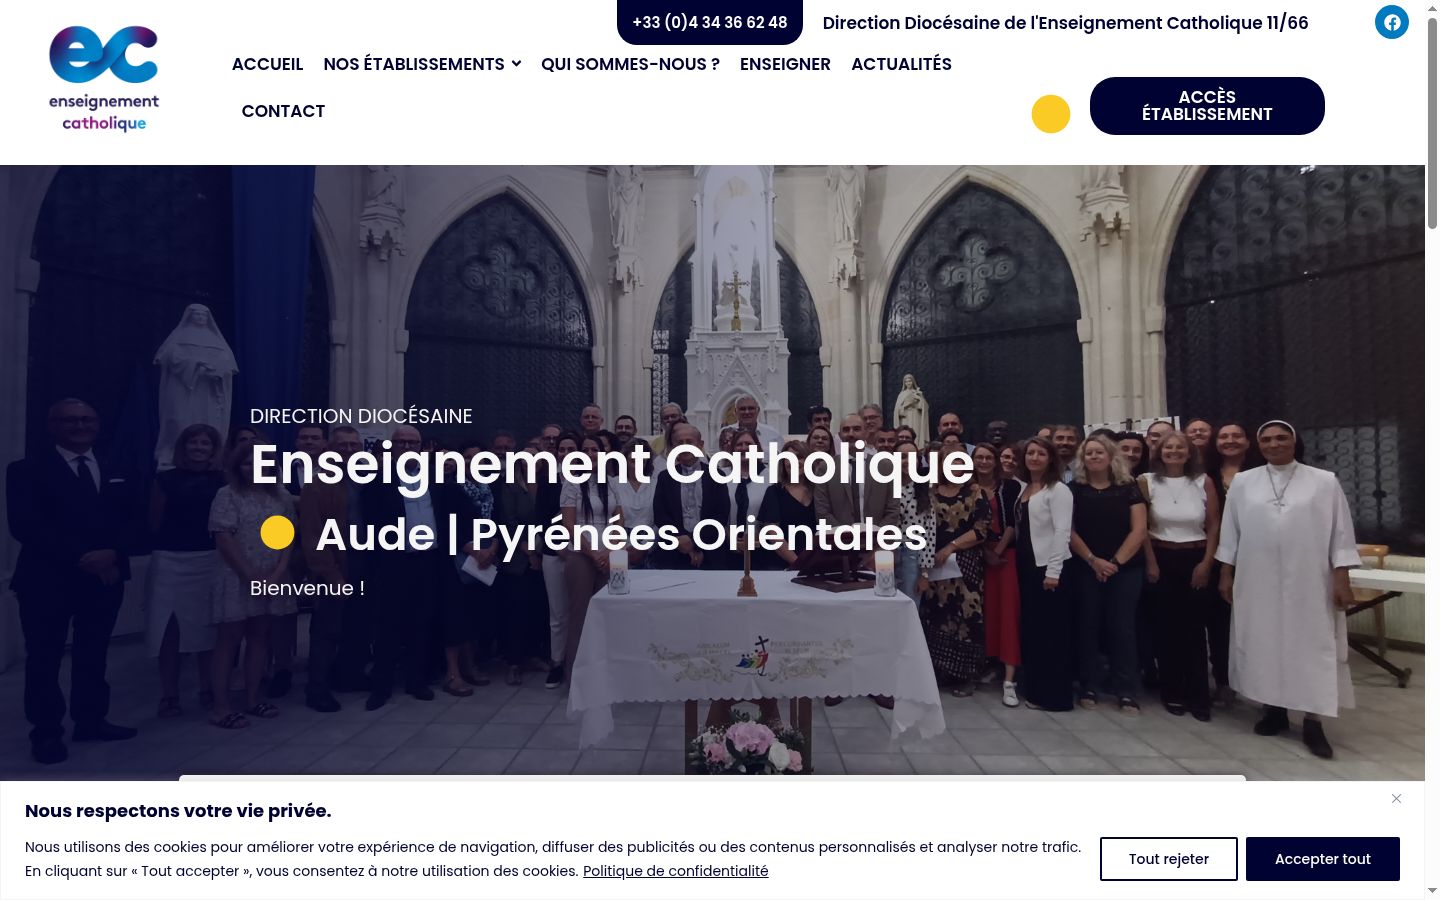Expand the Nos Établissements dropdown arrow
The height and width of the screenshot is (900, 1440).
(x=516, y=64)
